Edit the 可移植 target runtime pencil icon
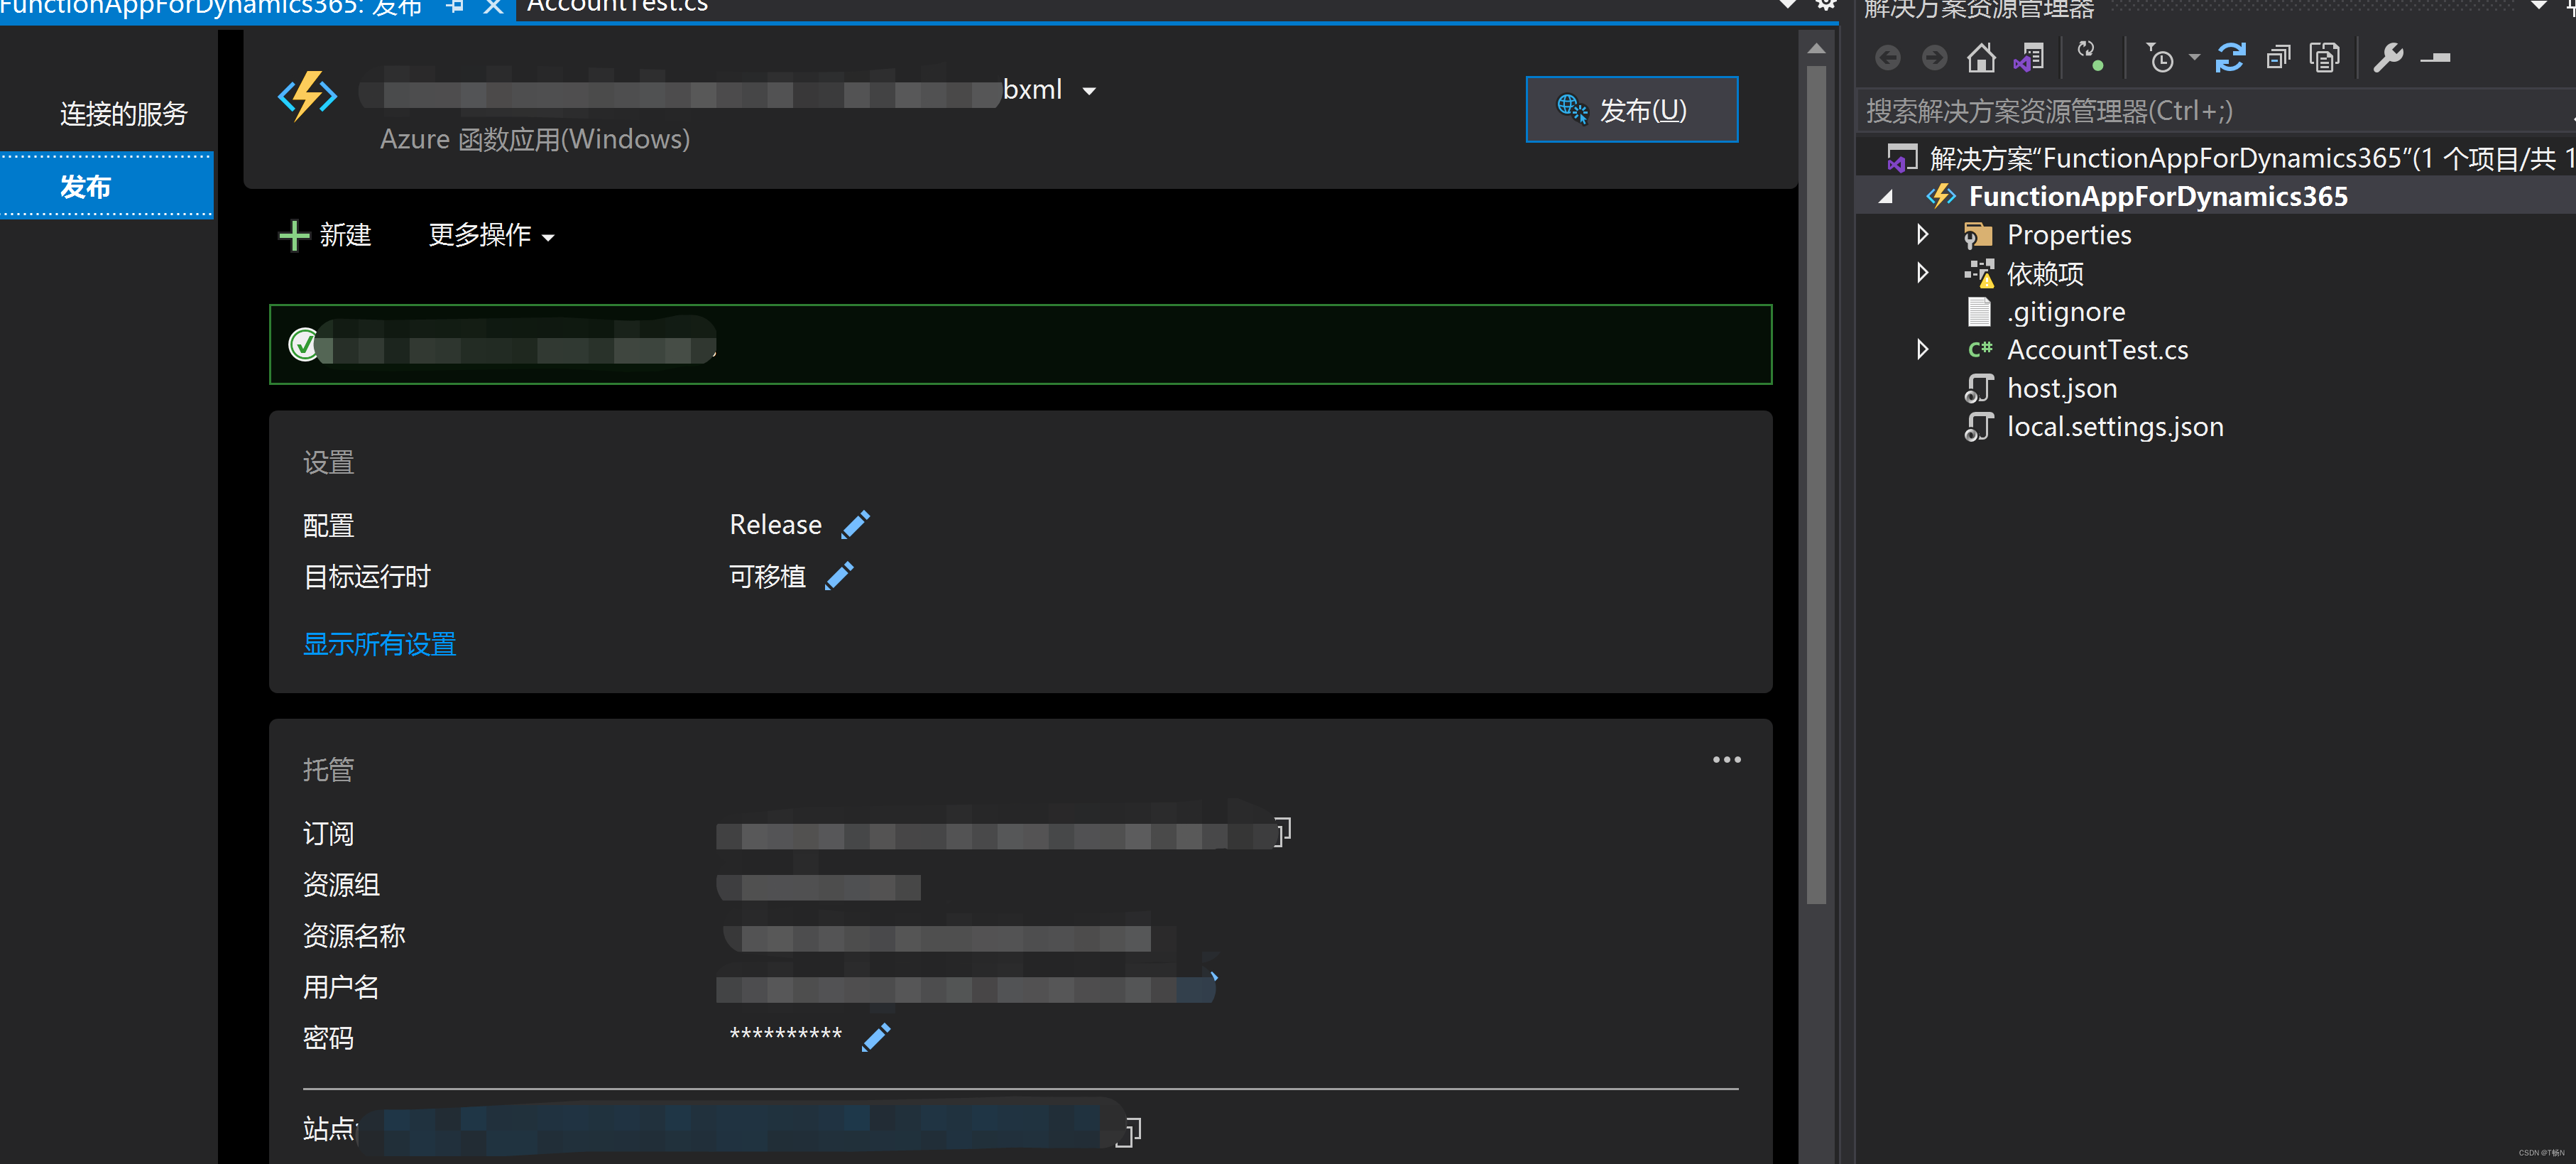This screenshot has height=1164, width=2576. (x=838, y=577)
